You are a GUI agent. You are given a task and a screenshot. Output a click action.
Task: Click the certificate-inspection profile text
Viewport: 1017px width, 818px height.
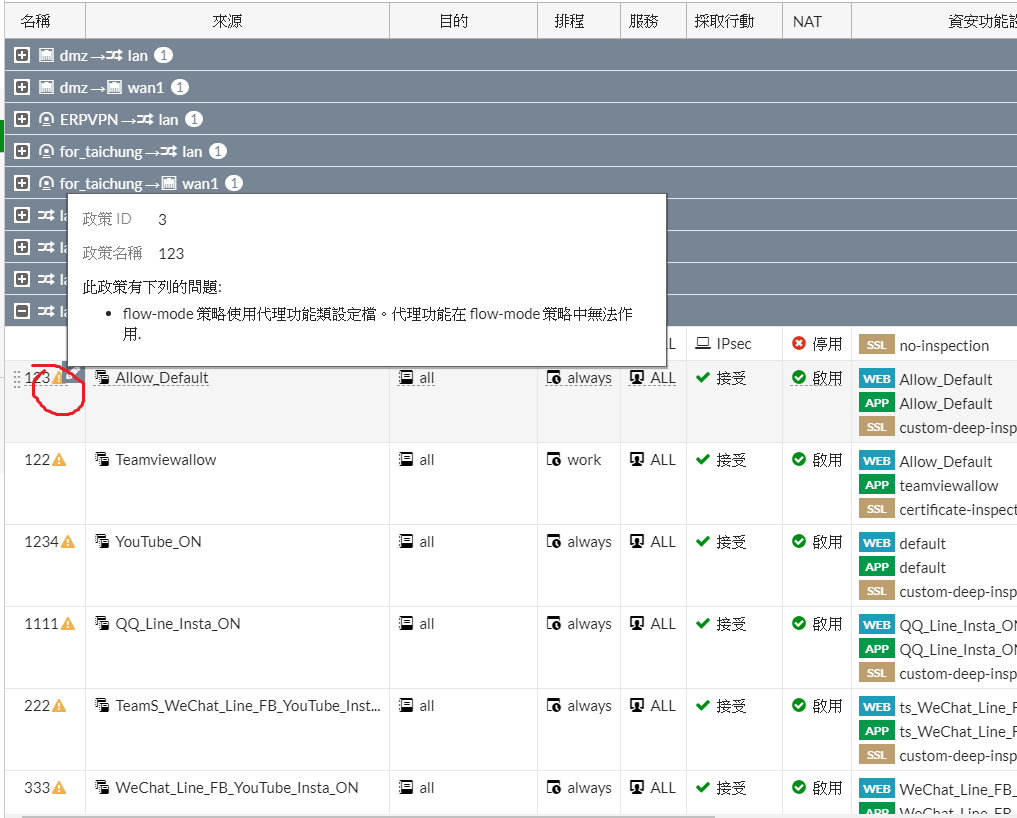tap(958, 510)
